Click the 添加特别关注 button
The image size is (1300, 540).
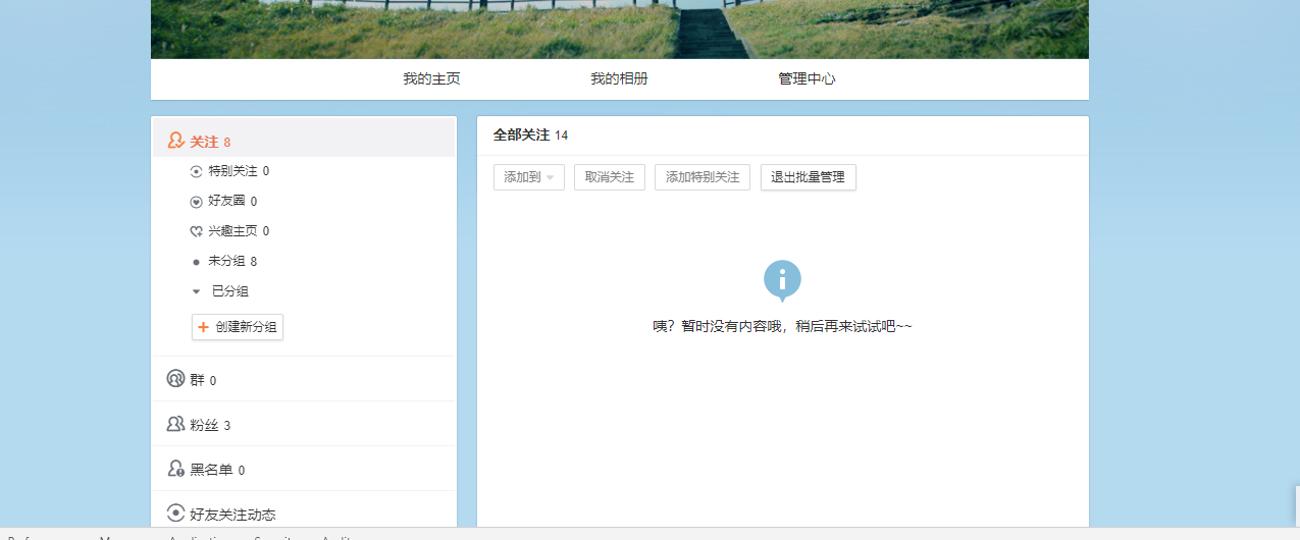tap(702, 177)
